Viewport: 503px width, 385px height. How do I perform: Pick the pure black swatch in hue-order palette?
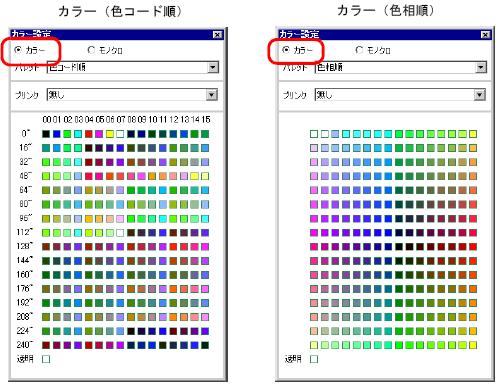(399, 247)
